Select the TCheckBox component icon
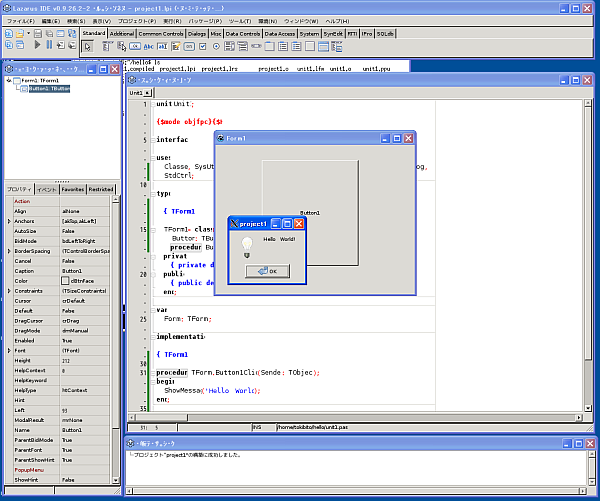Screen dimensions: 600x501 203,47
